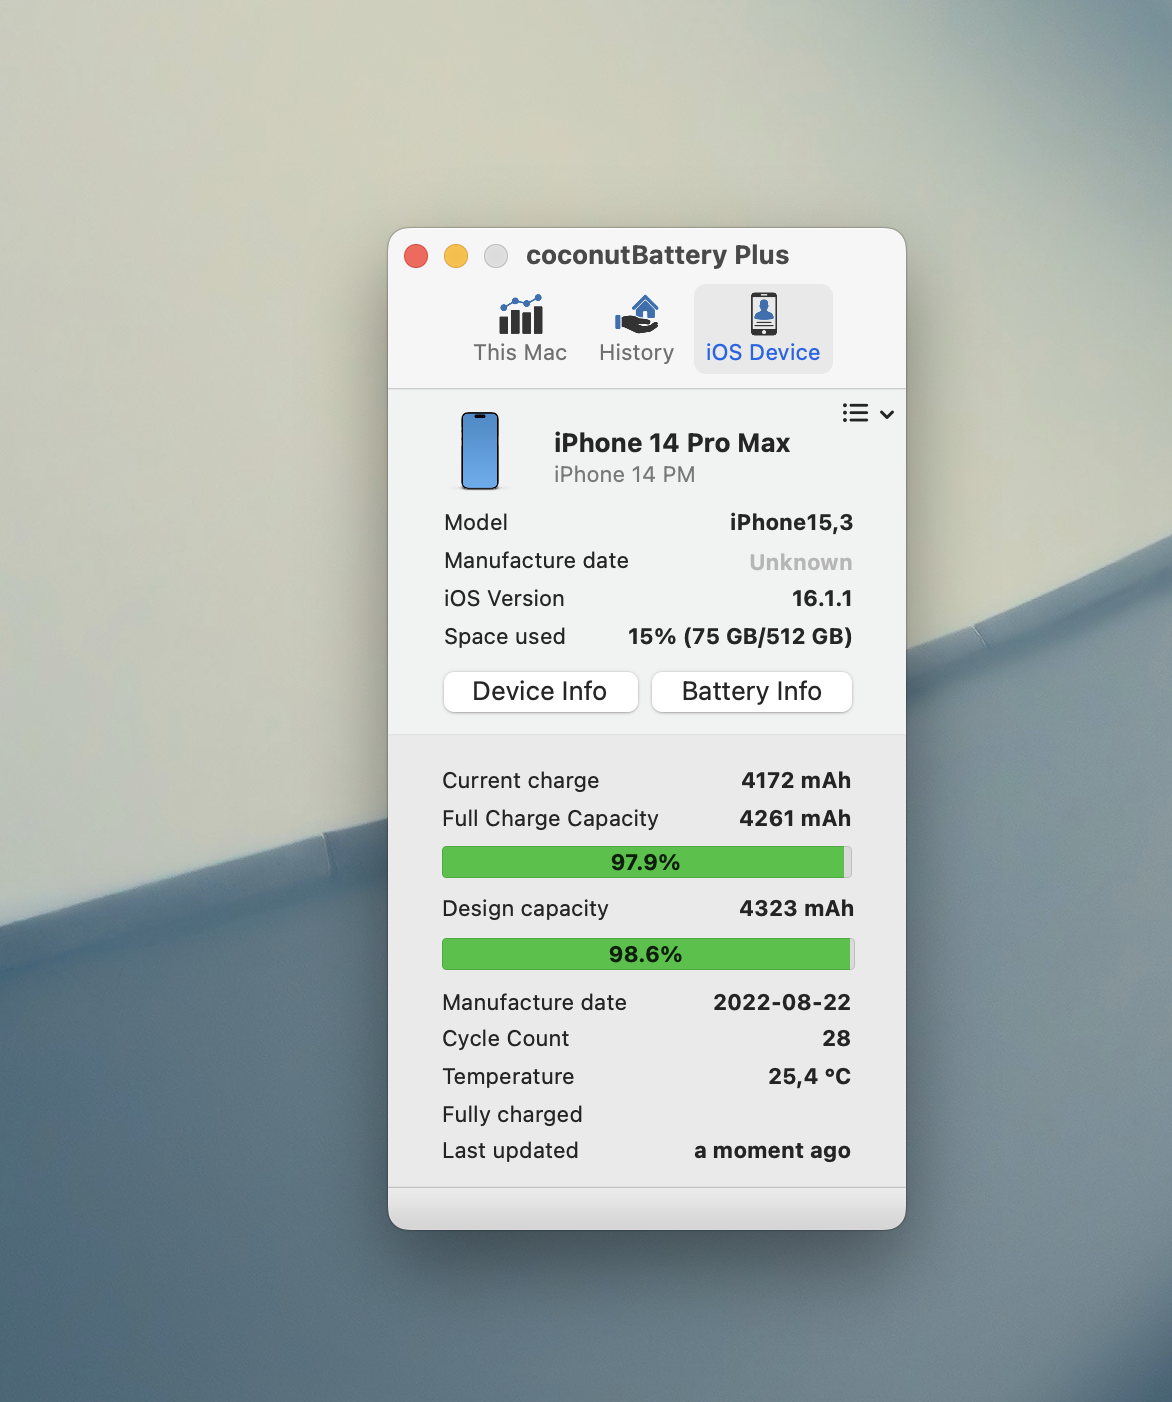Image resolution: width=1172 pixels, height=1402 pixels.
Task: Click the 98.6% design capacity bar
Action: click(647, 954)
